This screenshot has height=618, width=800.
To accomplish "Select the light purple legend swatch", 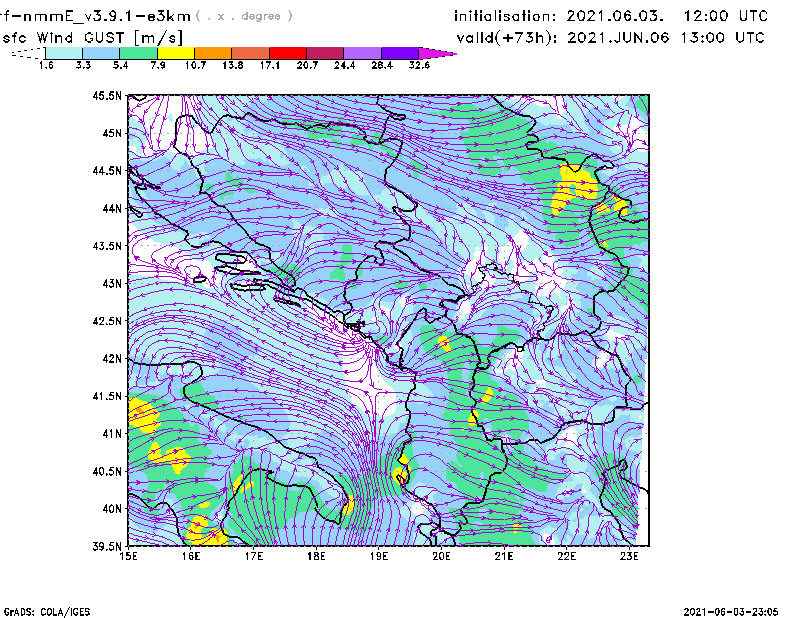I will (362, 53).
